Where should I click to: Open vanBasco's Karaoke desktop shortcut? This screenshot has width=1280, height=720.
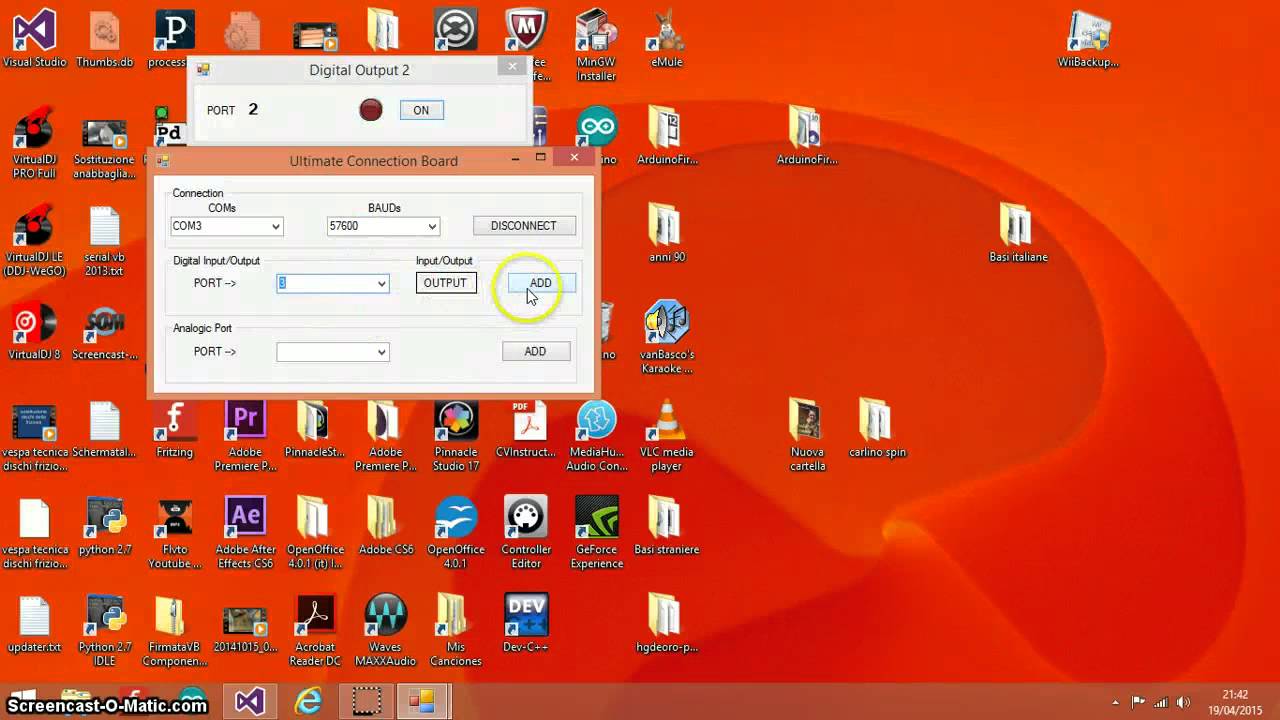(x=666, y=338)
